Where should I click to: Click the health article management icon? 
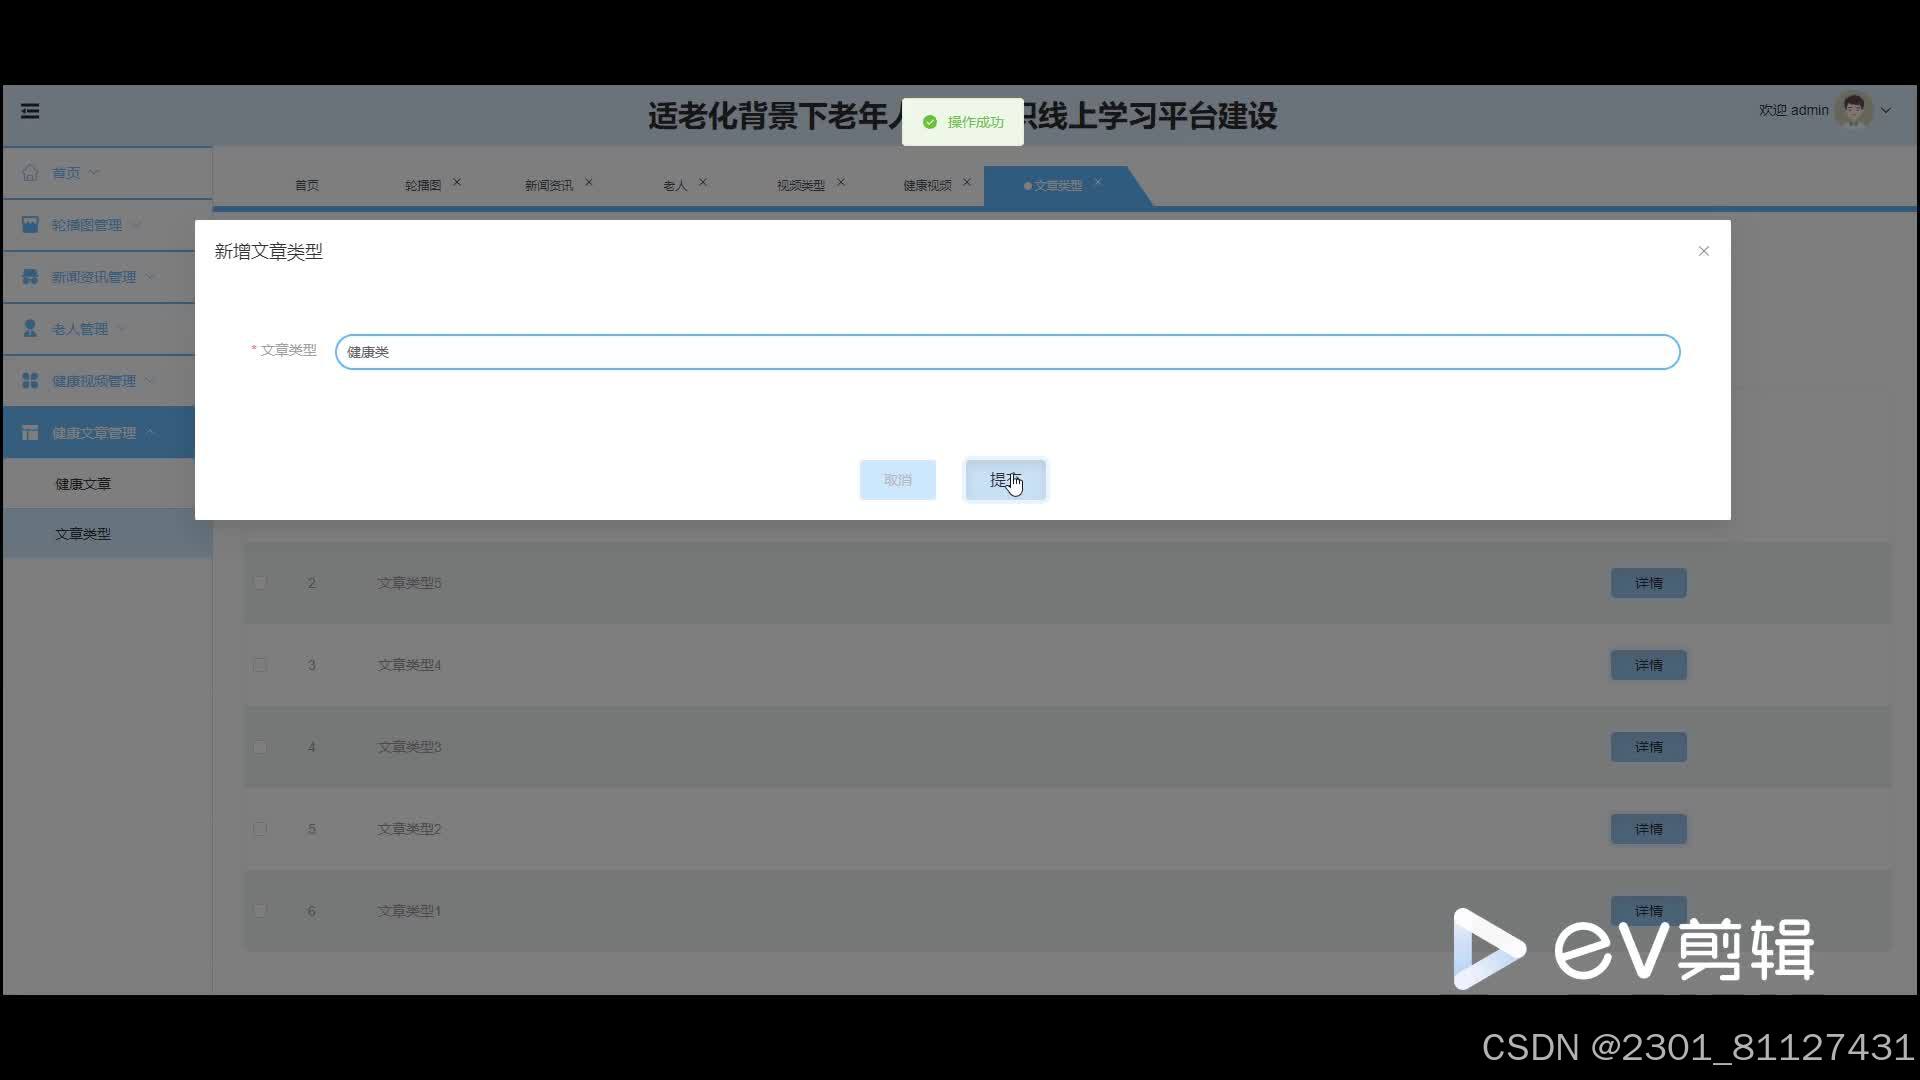click(x=30, y=433)
